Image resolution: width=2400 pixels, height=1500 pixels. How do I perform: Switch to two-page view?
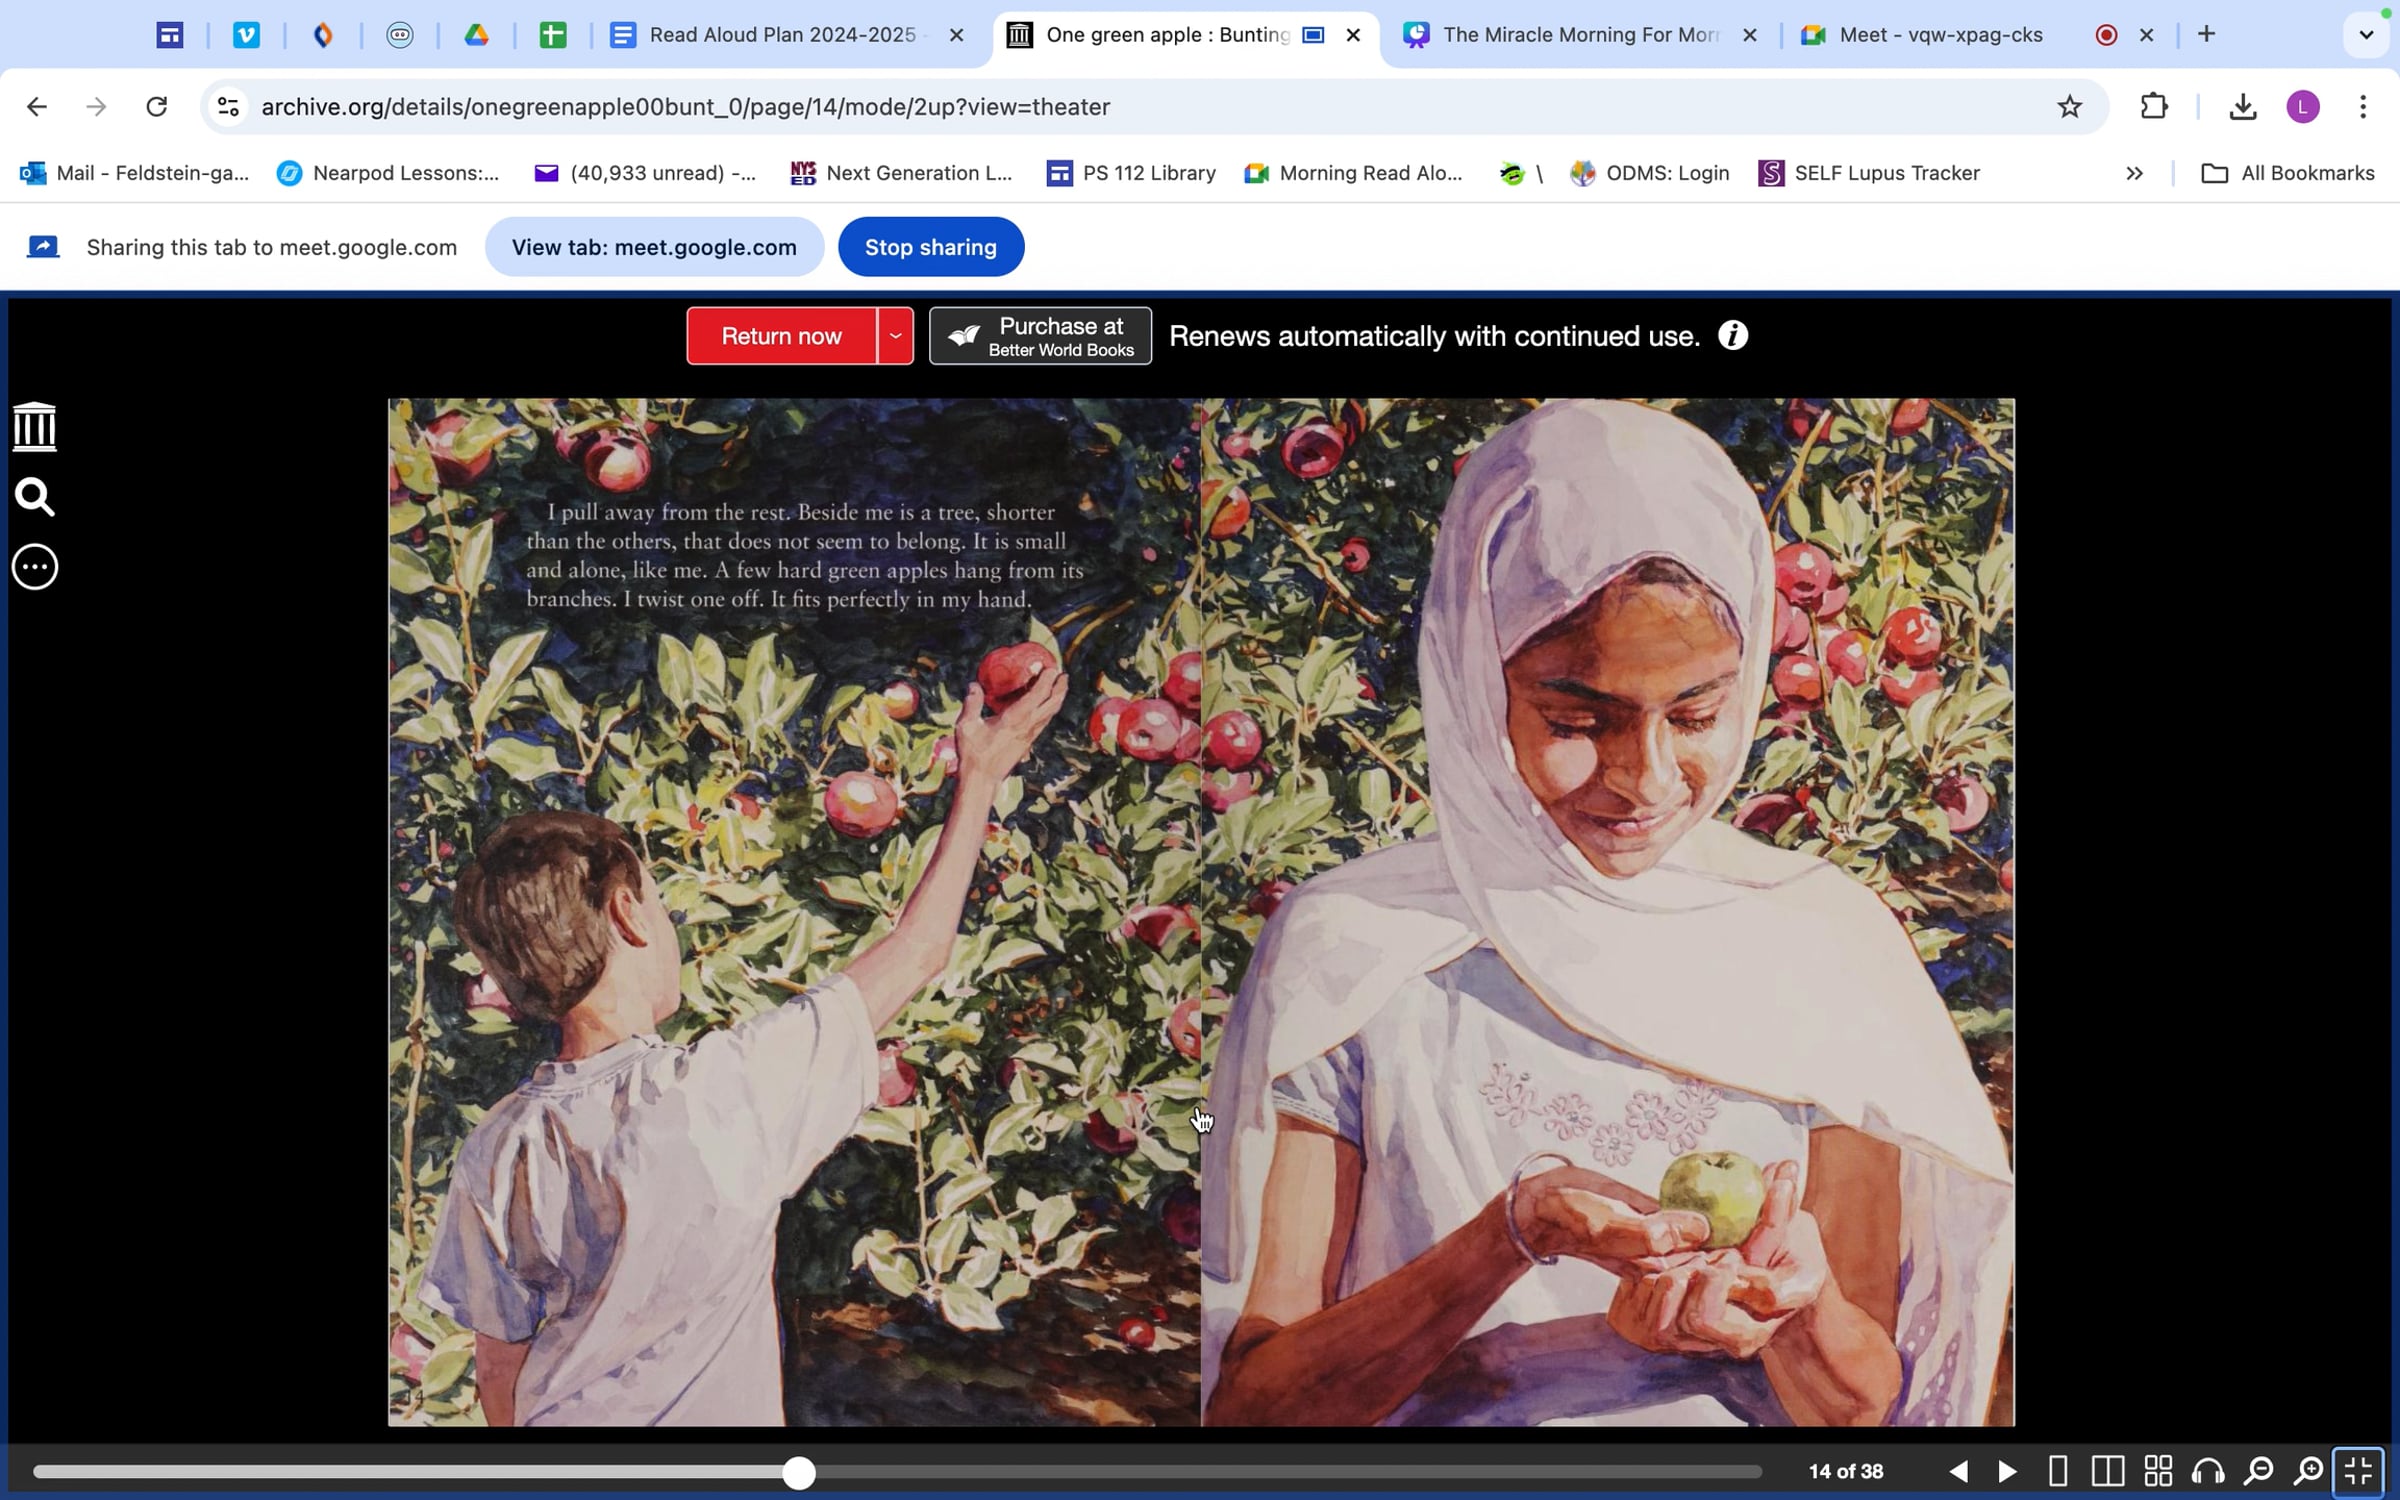pos(2107,1471)
